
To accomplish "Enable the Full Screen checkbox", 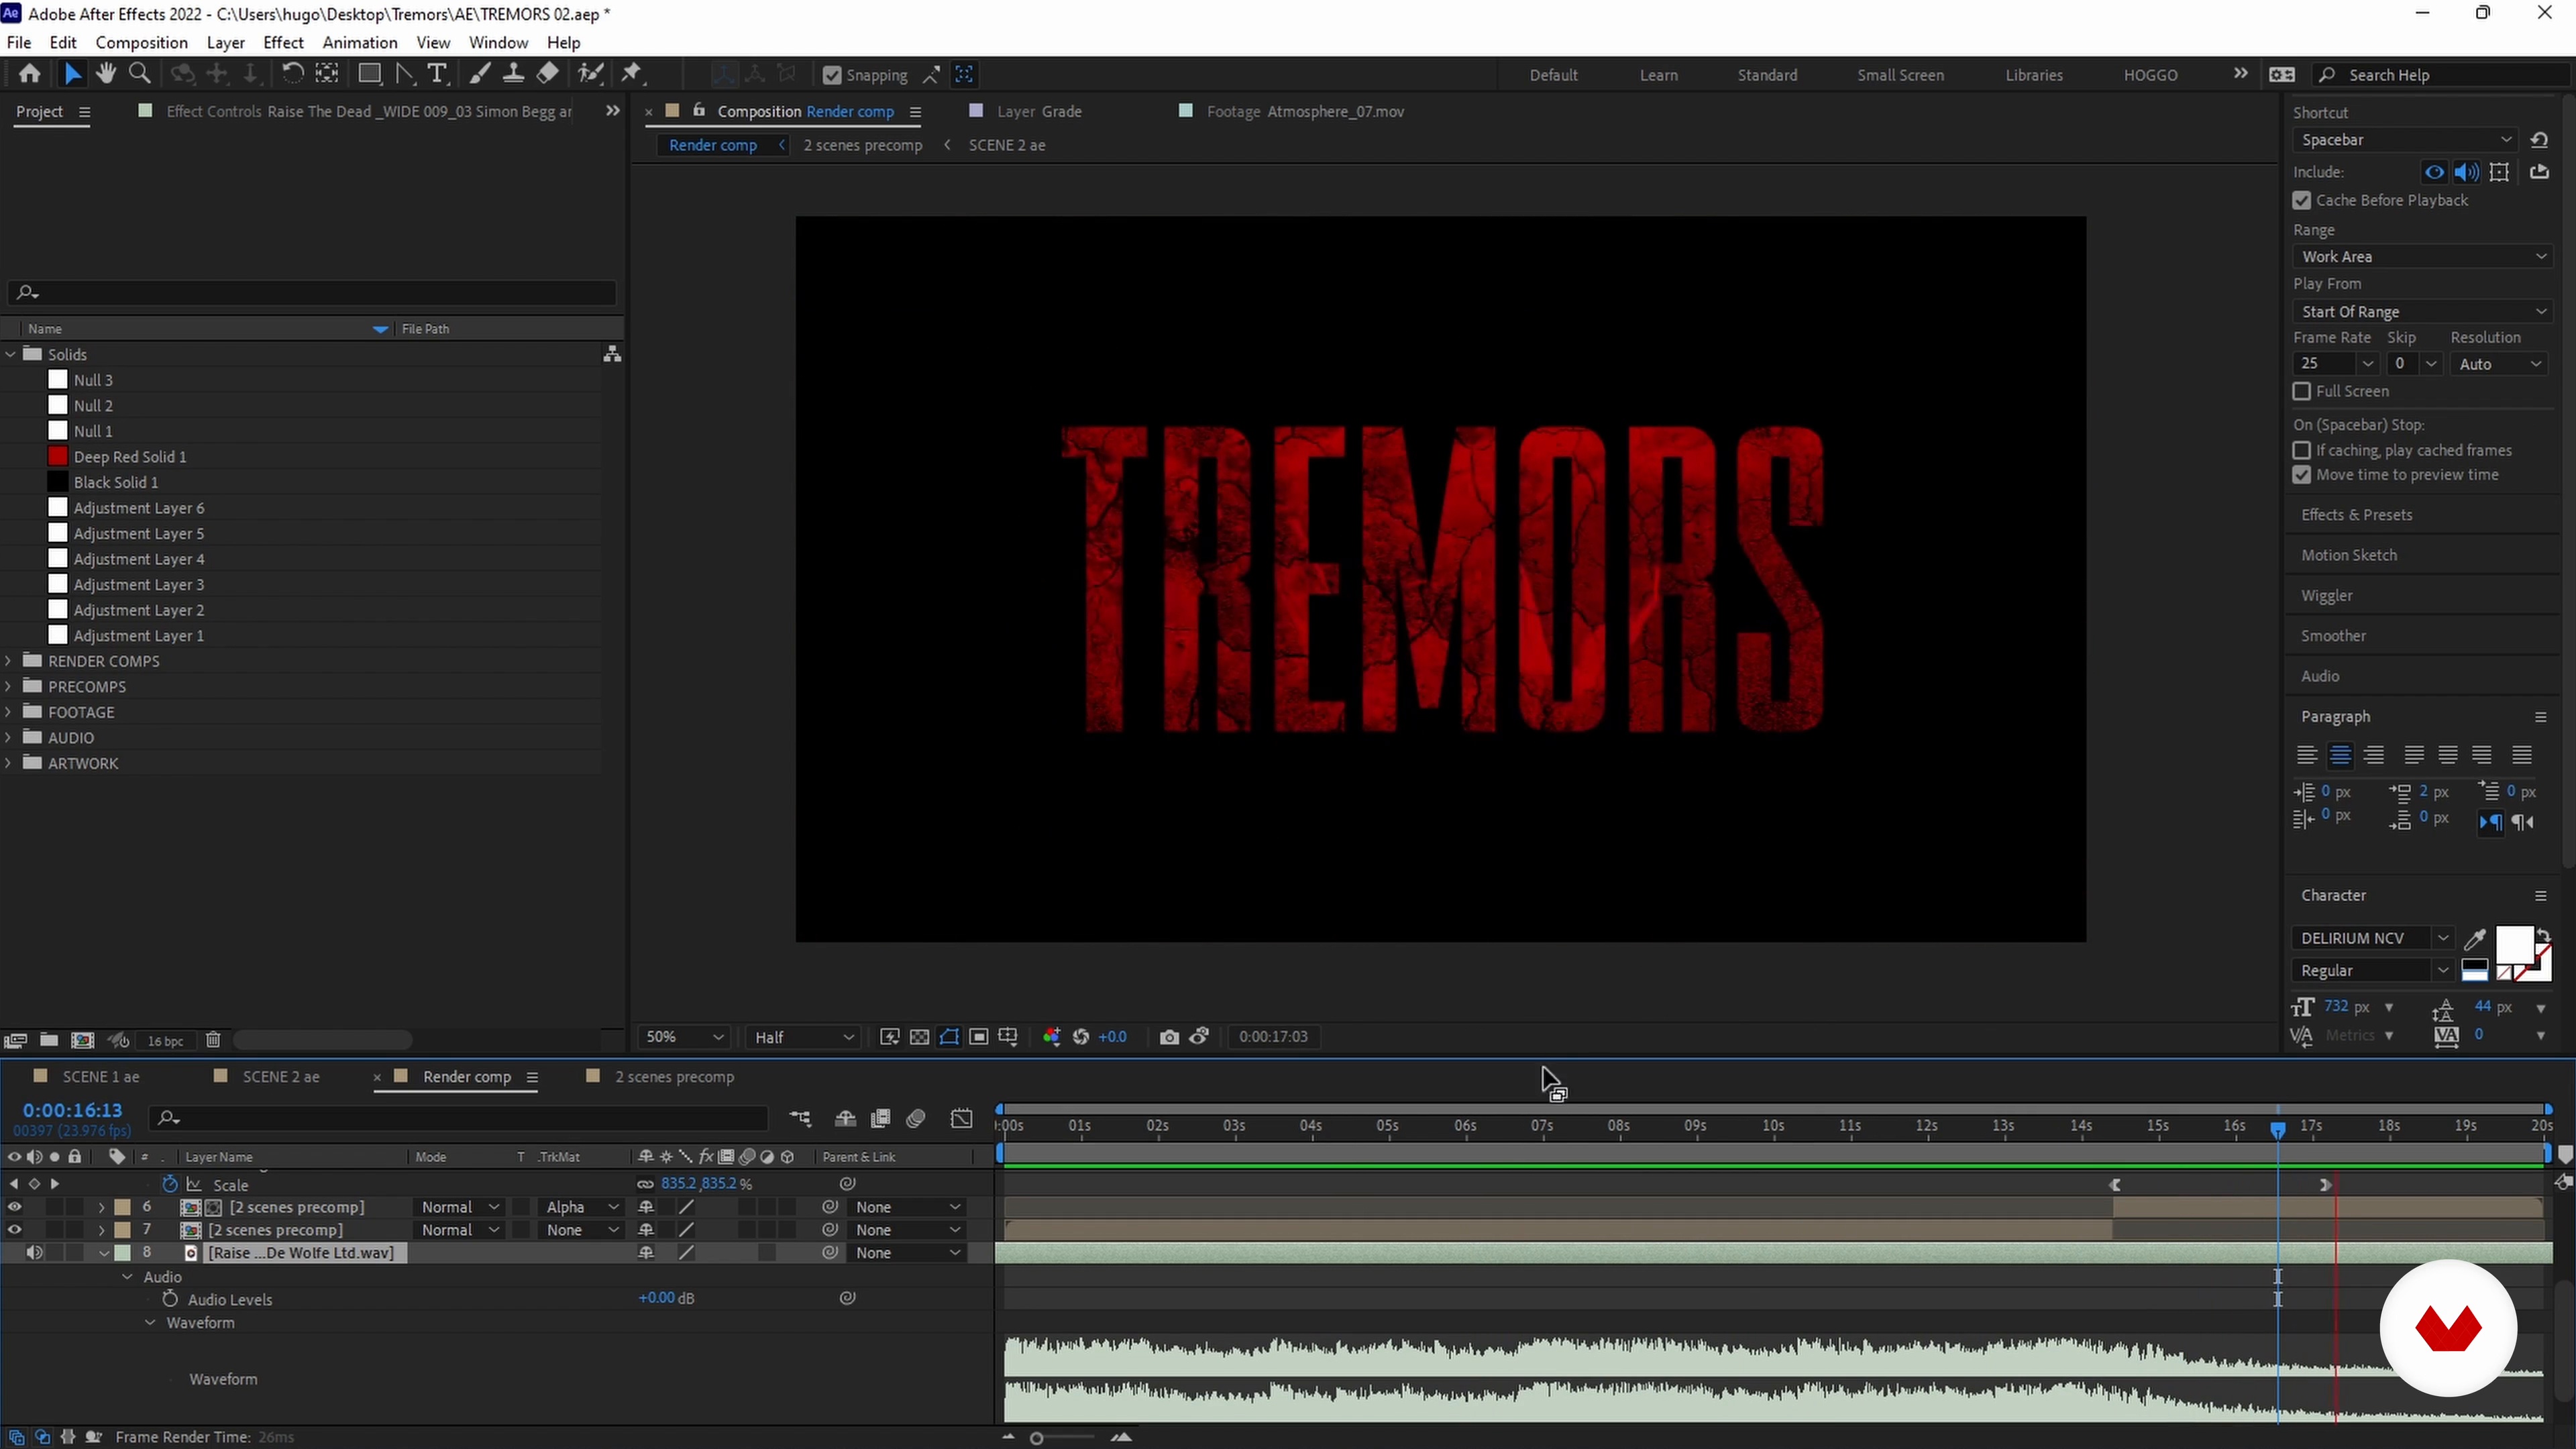I will (x=2302, y=391).
